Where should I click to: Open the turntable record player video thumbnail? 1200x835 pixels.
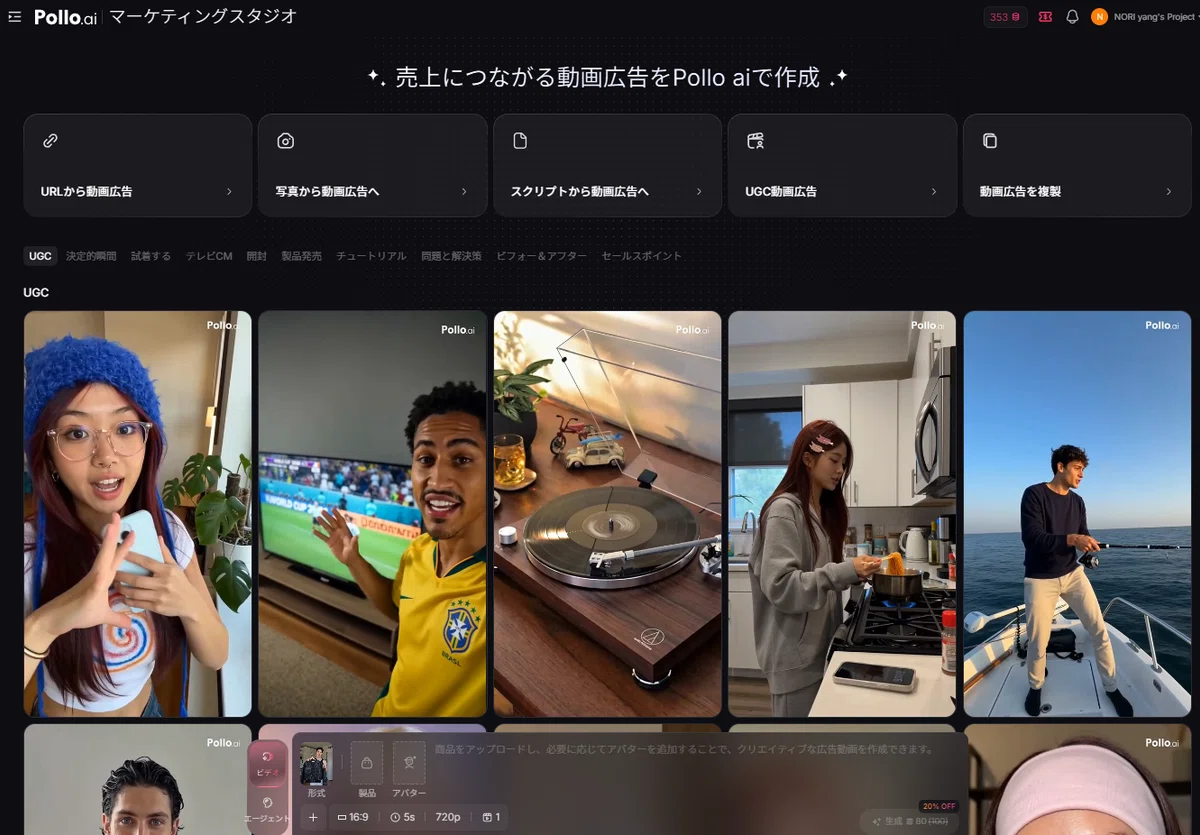(x=607, y=514)
